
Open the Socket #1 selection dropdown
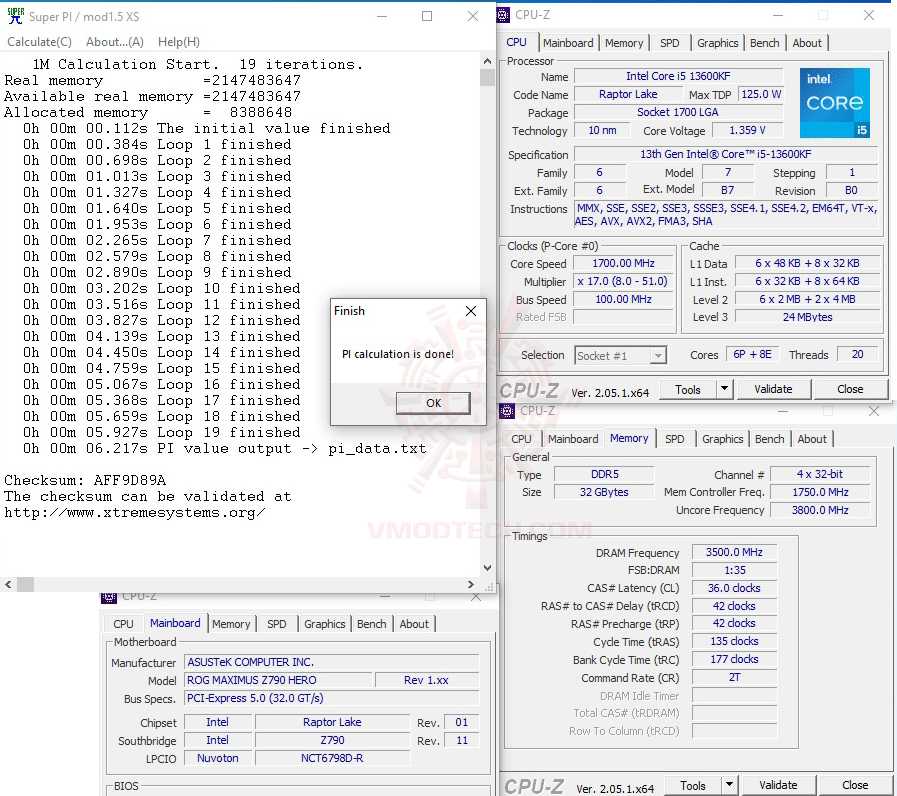658,355
